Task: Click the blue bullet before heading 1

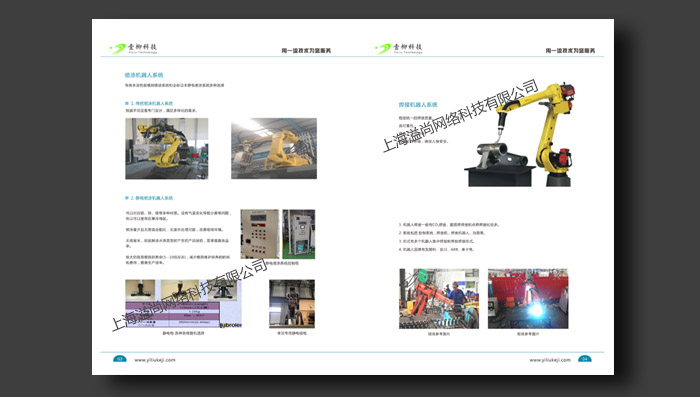Action: 127,103
